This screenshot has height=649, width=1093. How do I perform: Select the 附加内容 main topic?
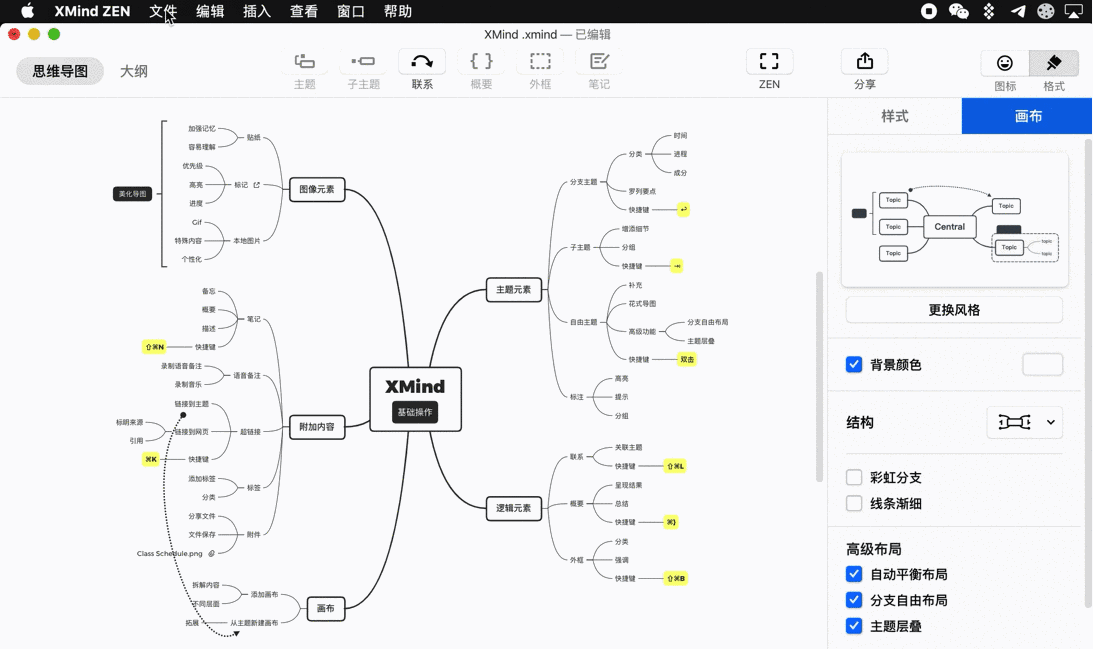coord(317,427)
